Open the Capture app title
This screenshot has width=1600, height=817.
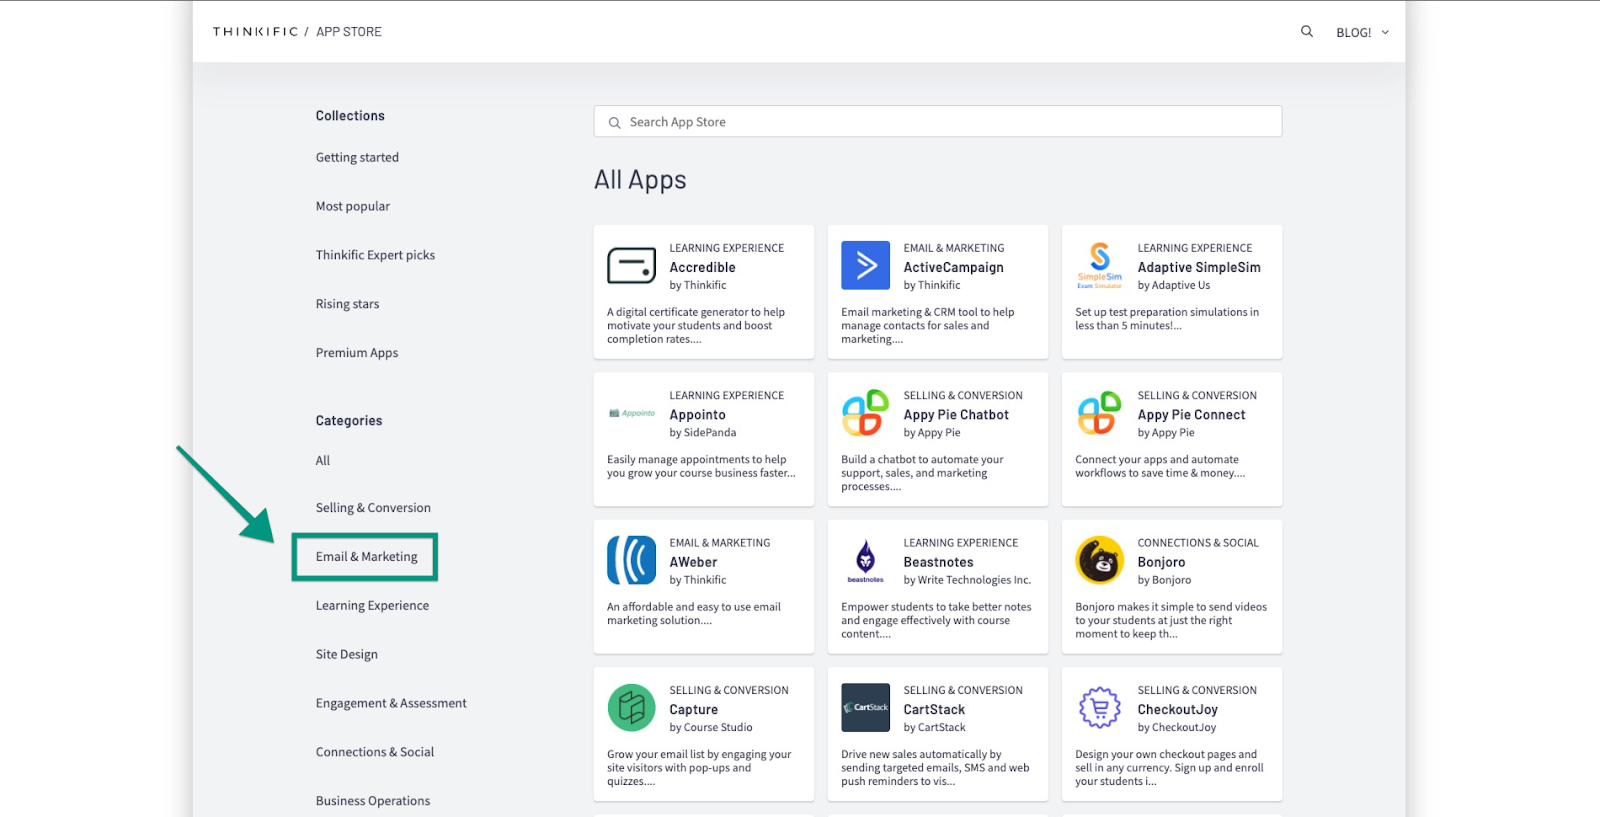(693, 710)
